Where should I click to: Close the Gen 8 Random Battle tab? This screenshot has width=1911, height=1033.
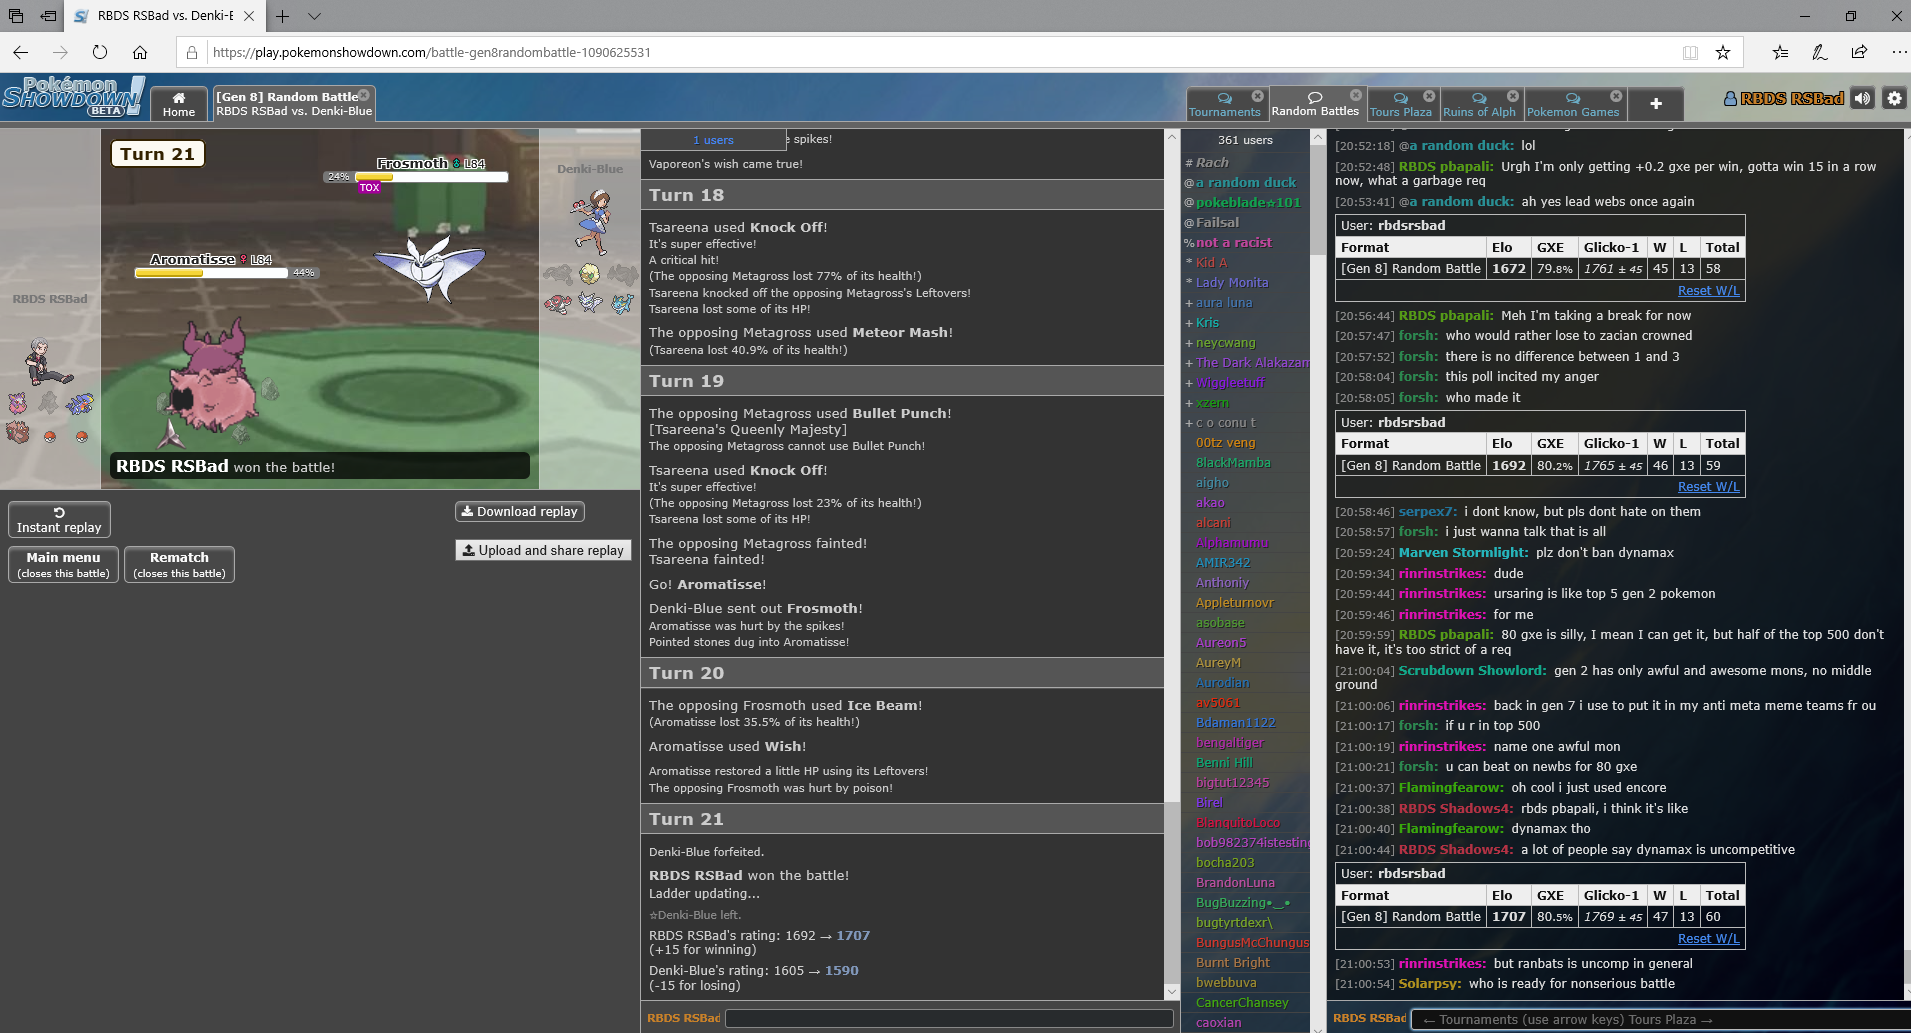[364, 96]
